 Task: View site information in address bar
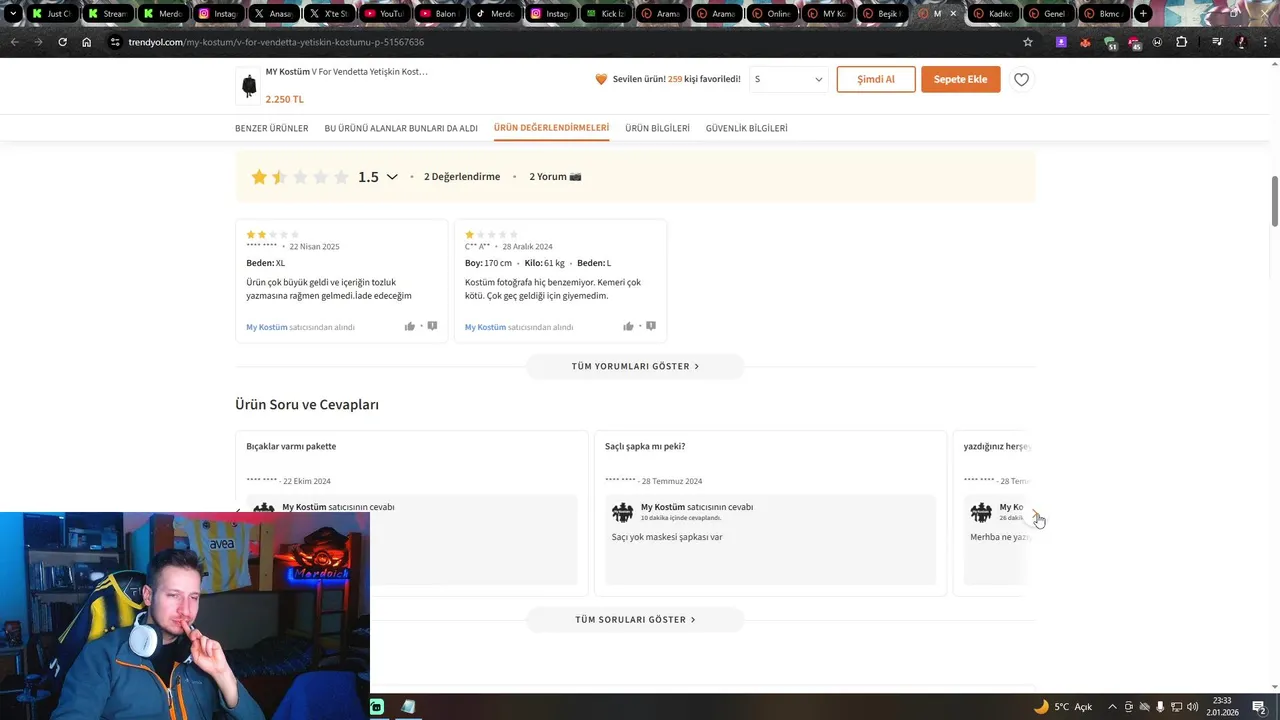(115, 42)
